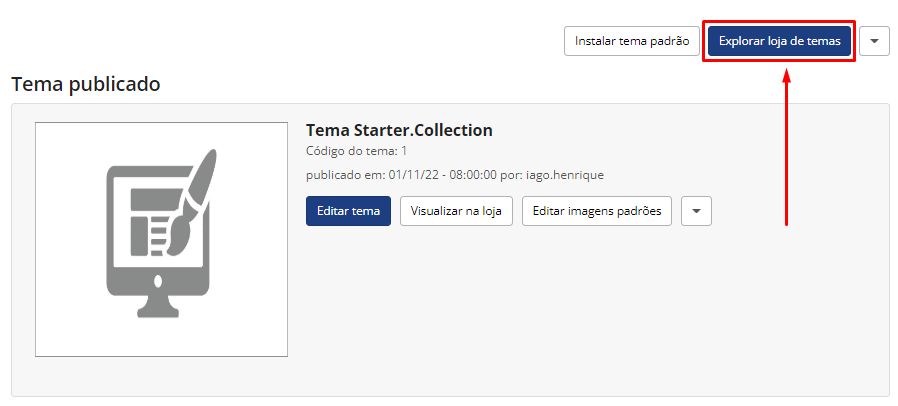This screenshot has width=898, height=406.
Task: Expand the dropdown beside Explorar loja de temas
Action: (x=874, y=41)
